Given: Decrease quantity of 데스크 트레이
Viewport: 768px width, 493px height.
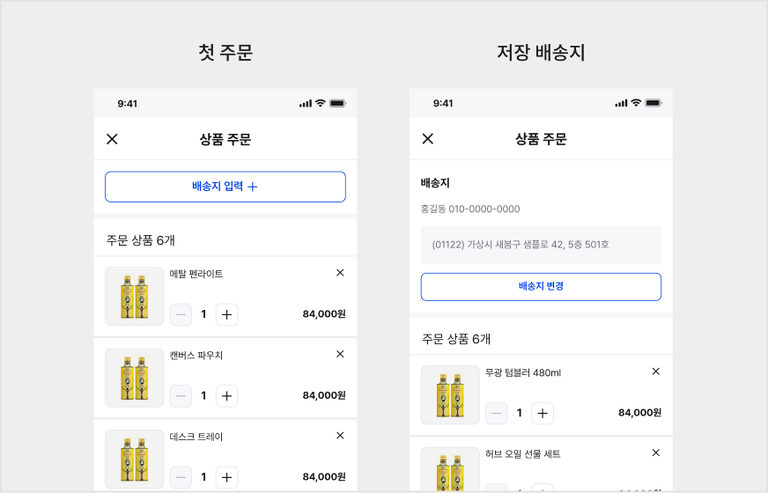Looking at the screenshot, I should [181, 477].
